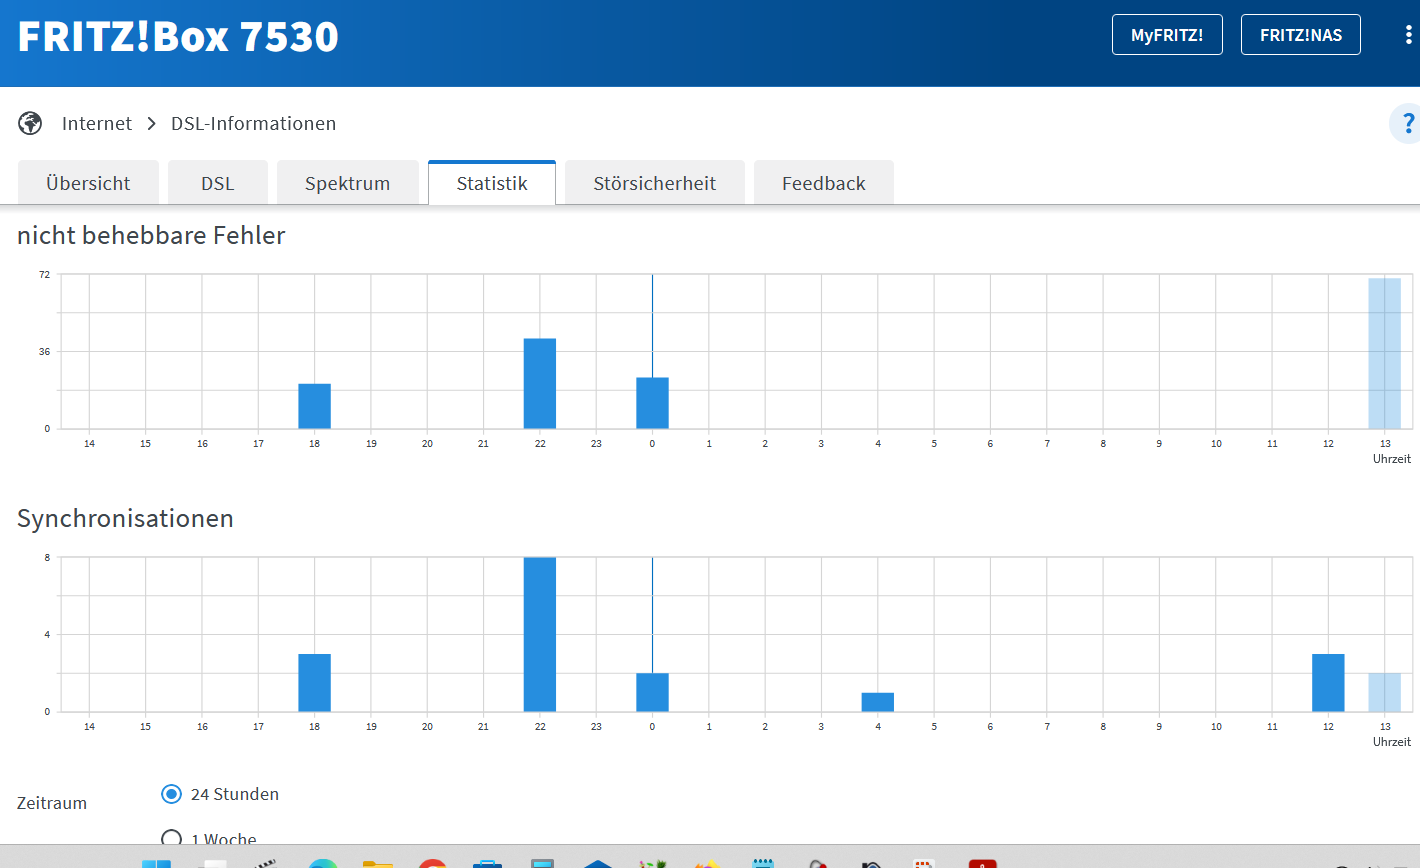Viewport: 1420px width, 868px height.
Task: Select the 1 Woche radio button
Action: point(171,839)
